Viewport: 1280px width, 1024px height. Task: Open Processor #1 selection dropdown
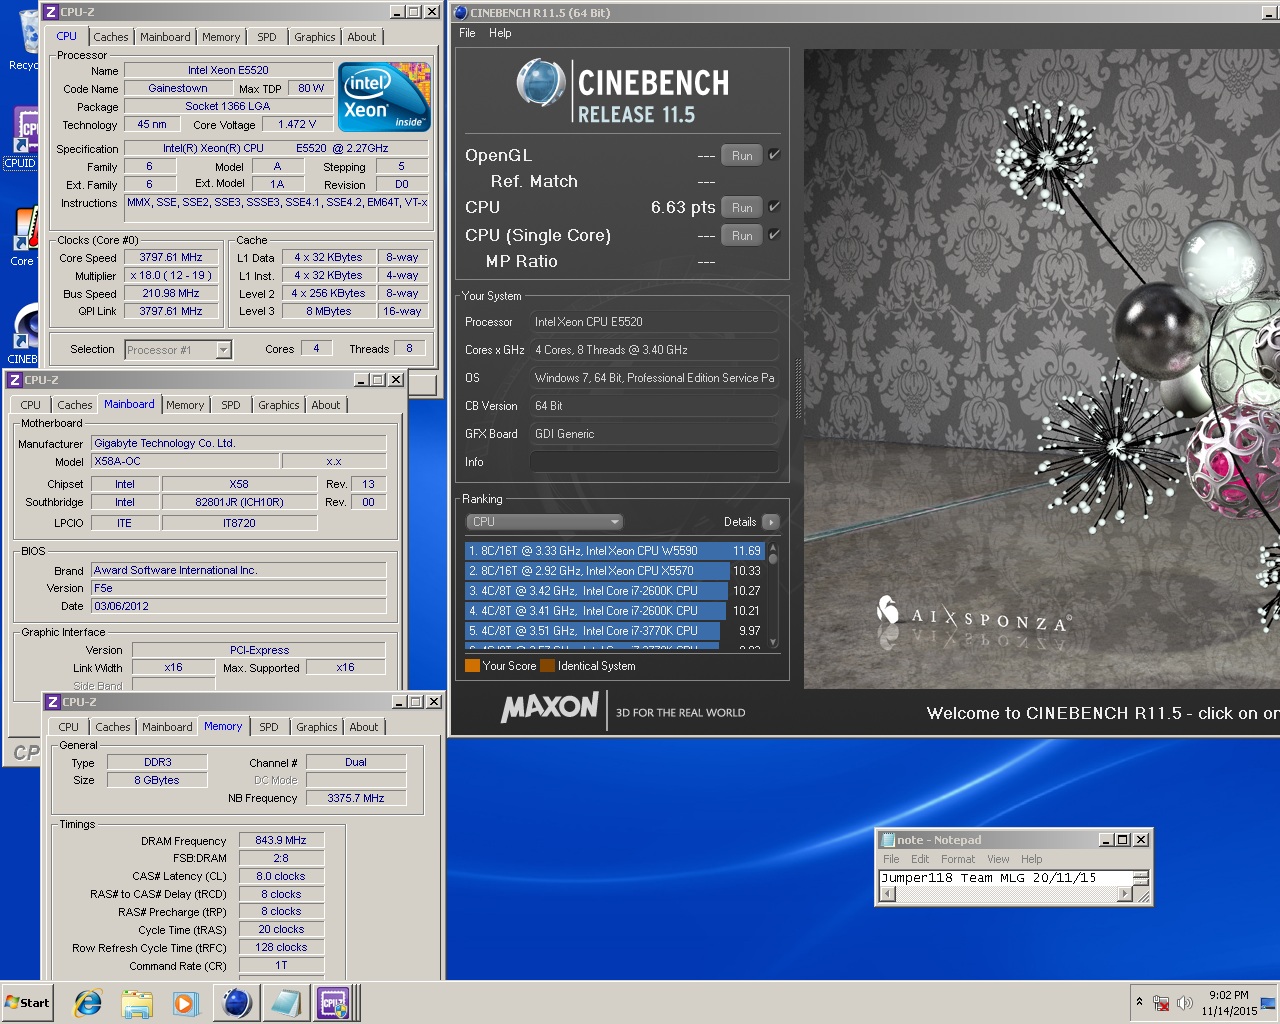coord(178,350)
